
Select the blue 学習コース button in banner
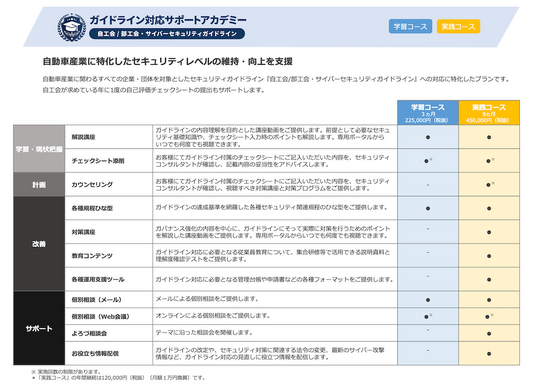(410, 26)
